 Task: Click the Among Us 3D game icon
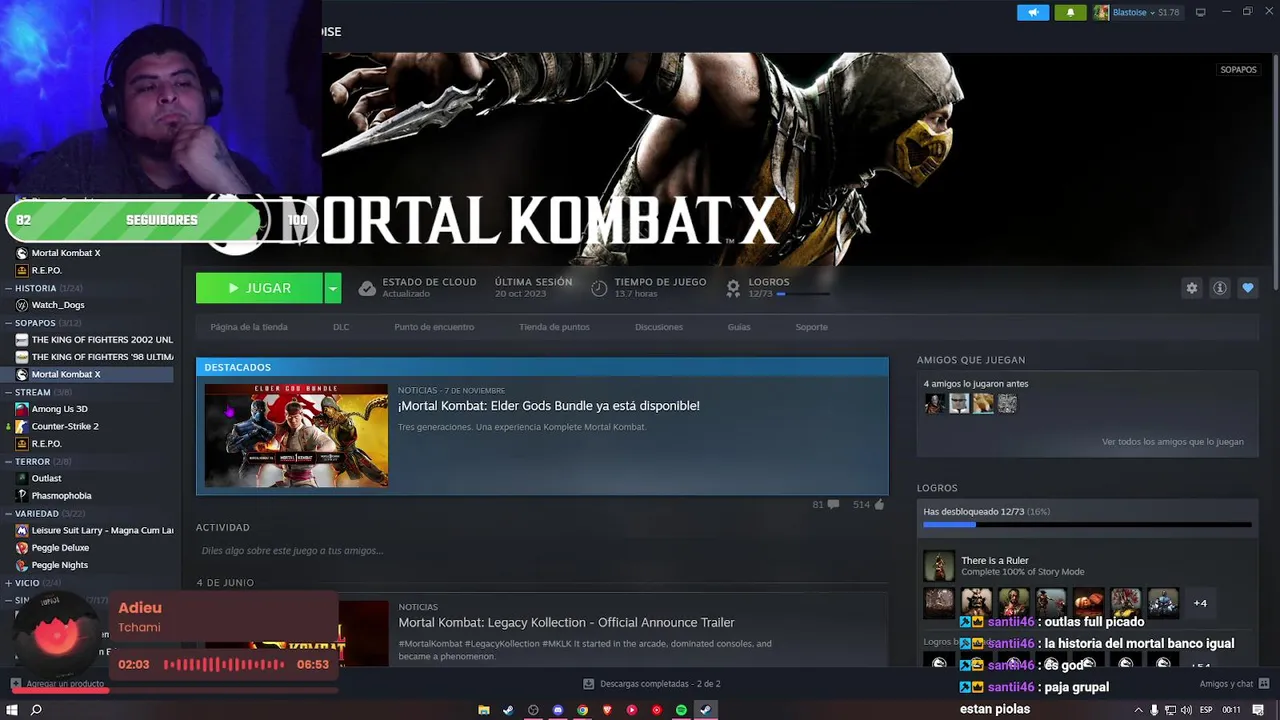(x=22, y=409)
